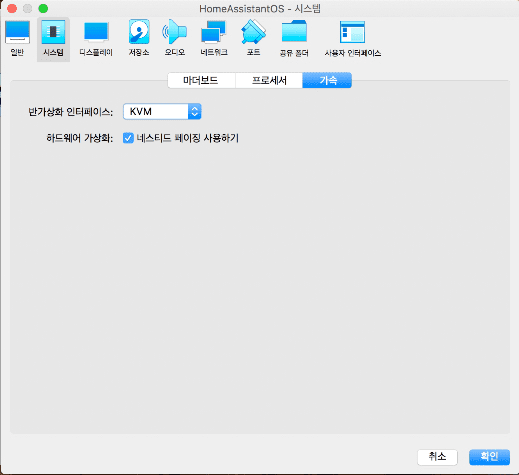519x475 pixels.
Task: Toggle the 네스티드 페이징 사용하기 checkbox
Action: point(128,138)
